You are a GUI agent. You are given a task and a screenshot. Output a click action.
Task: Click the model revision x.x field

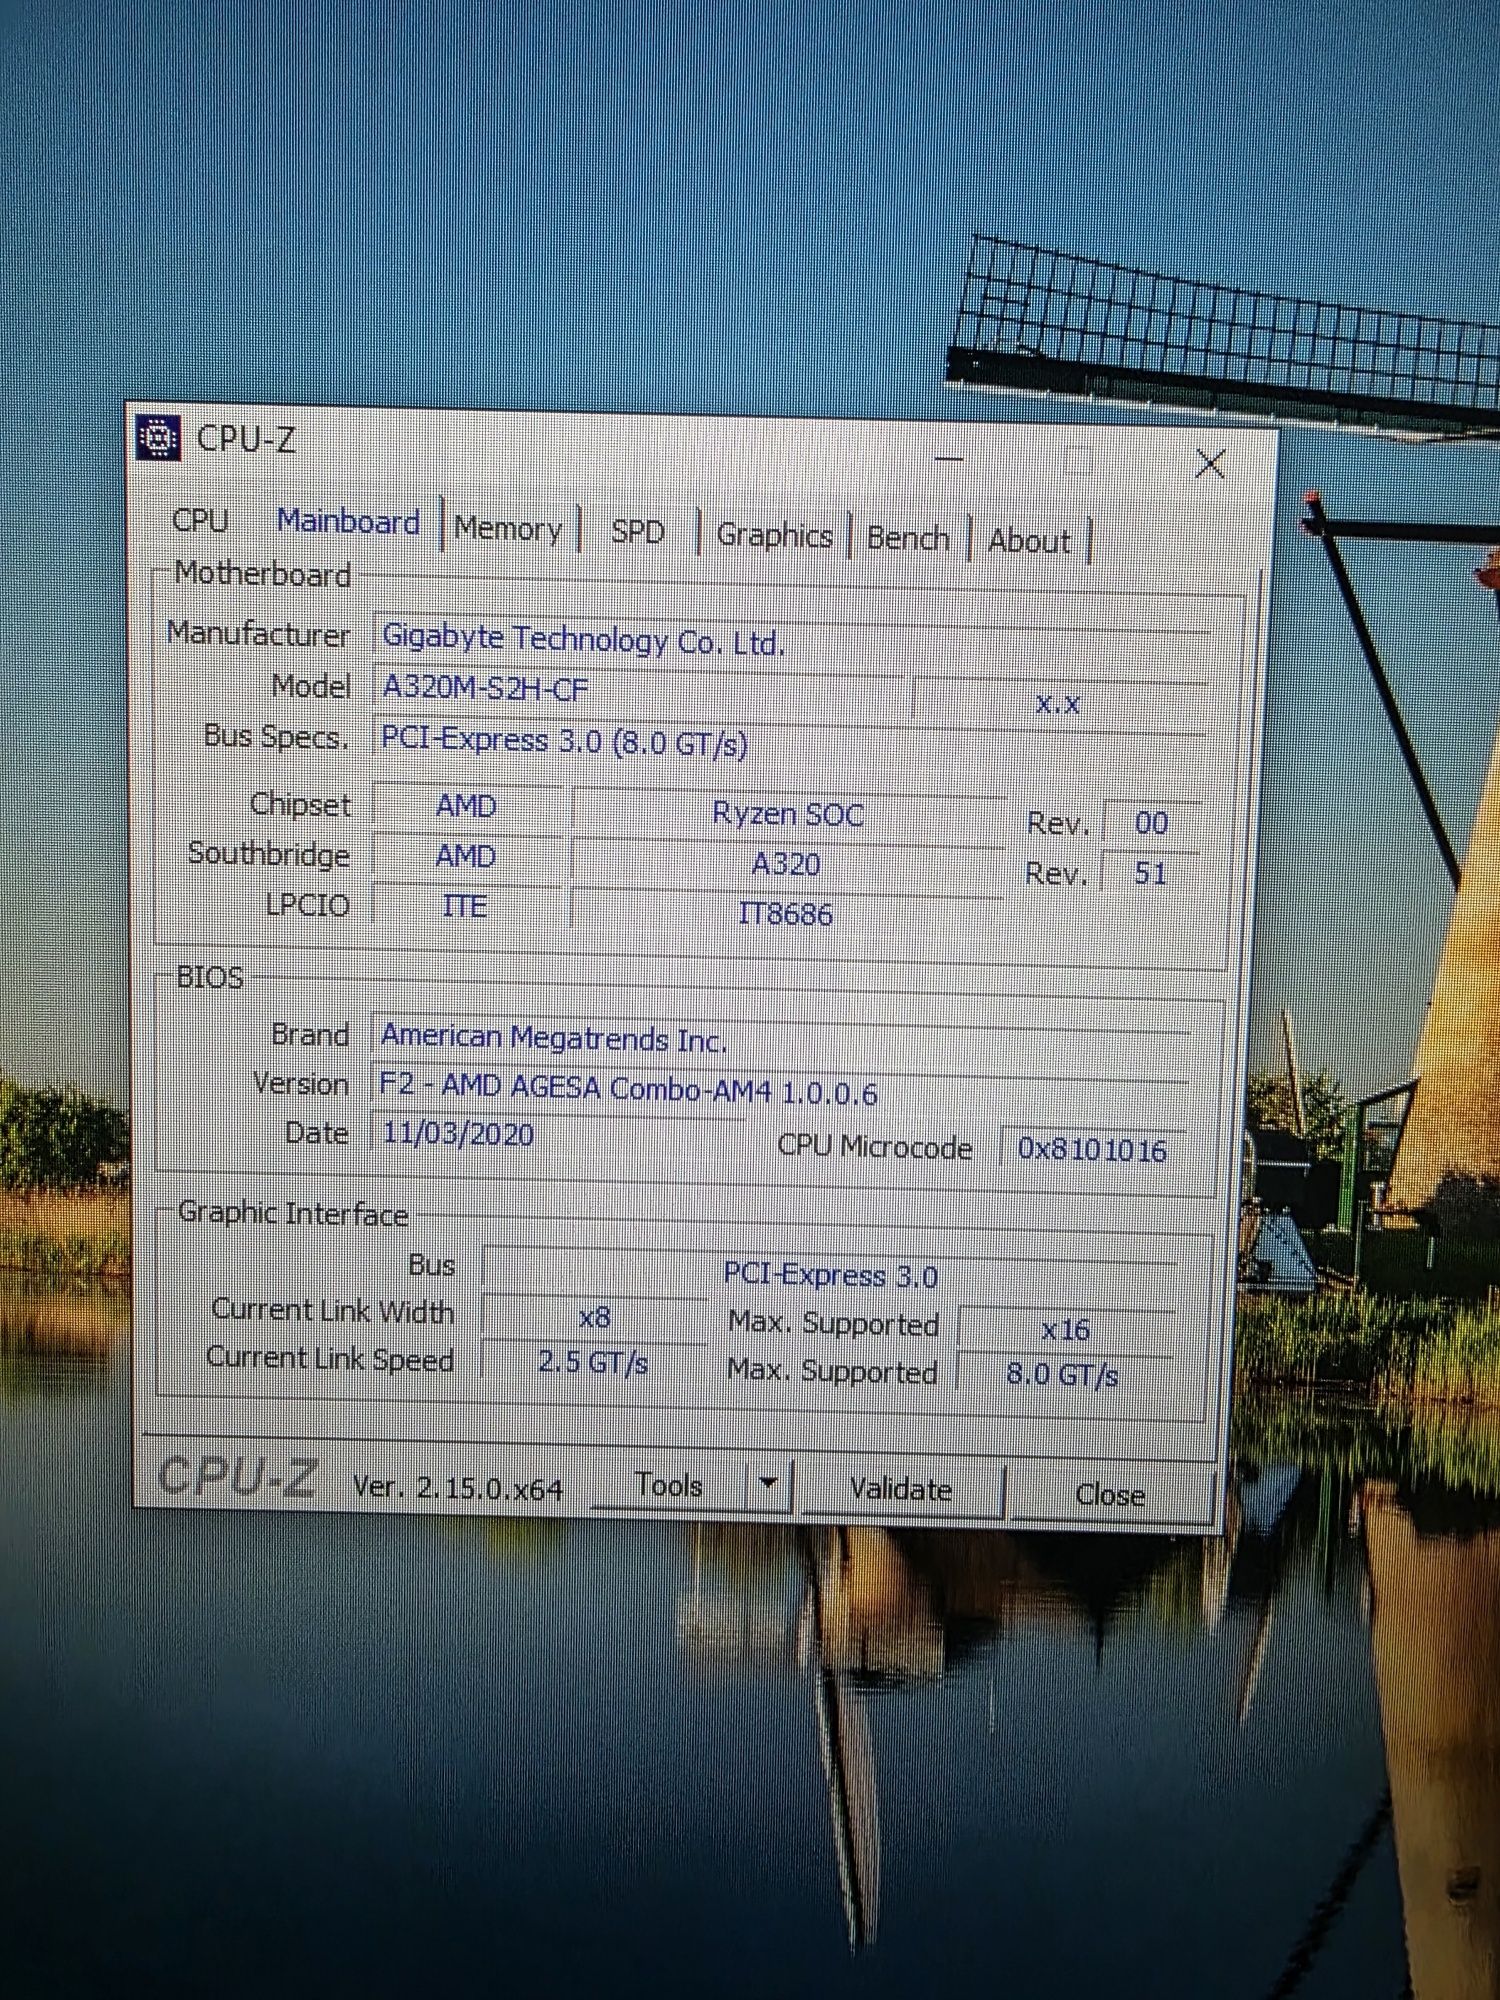click(1058, 703)
